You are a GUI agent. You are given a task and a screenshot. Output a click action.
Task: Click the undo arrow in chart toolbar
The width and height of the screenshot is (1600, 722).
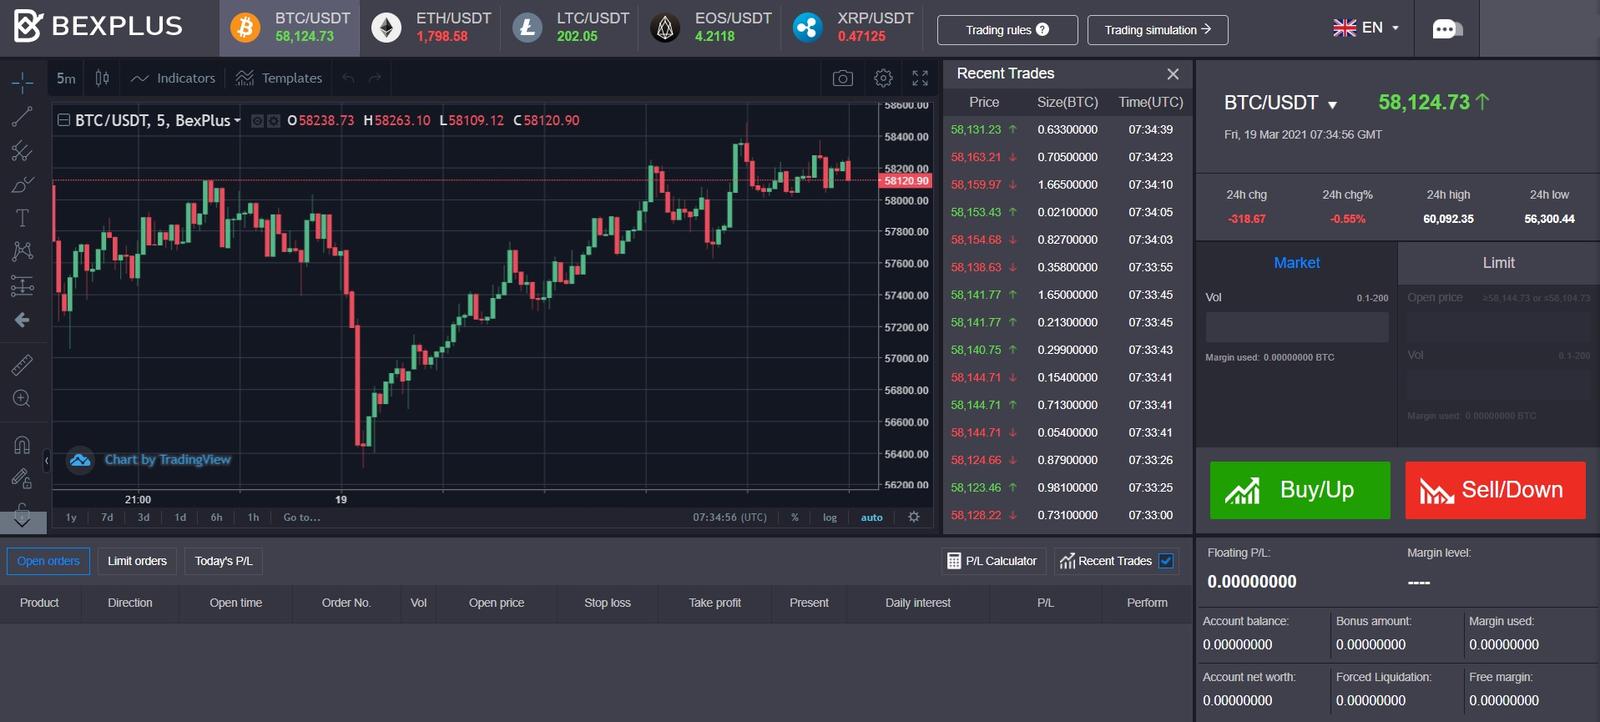348,78
